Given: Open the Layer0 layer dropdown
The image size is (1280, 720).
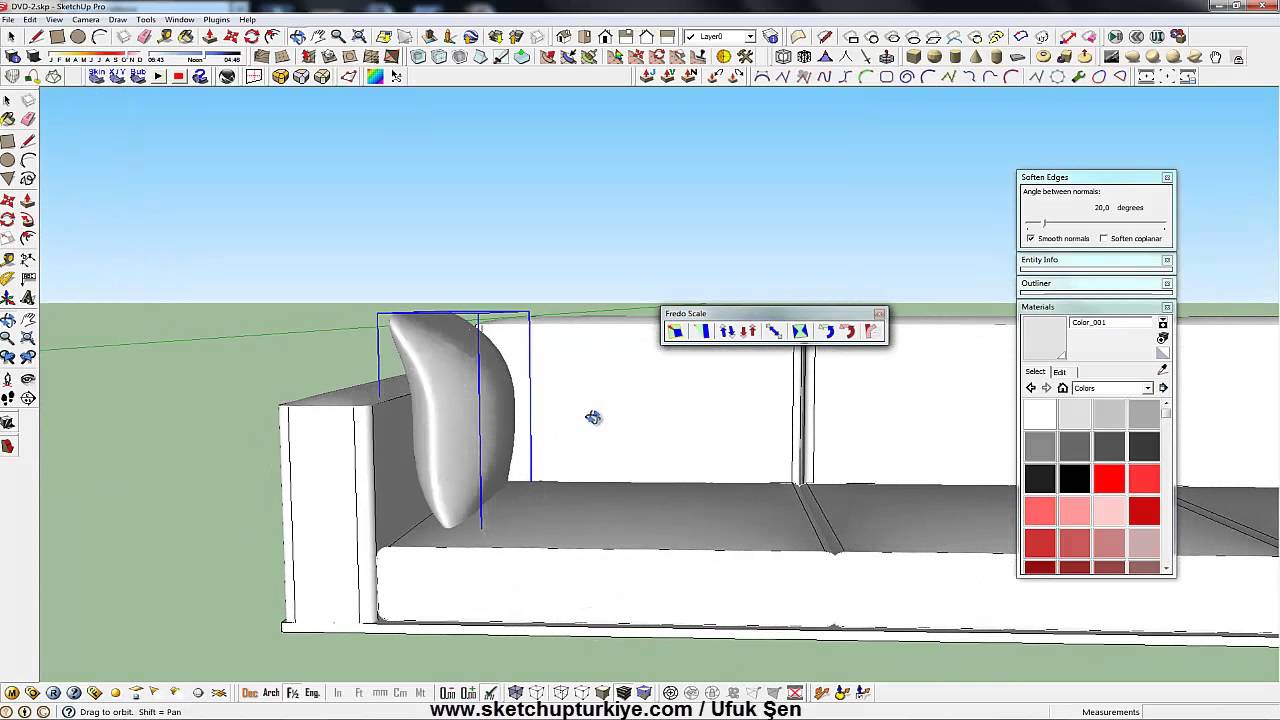Looking at the screenshot, I should pos(749,37).
